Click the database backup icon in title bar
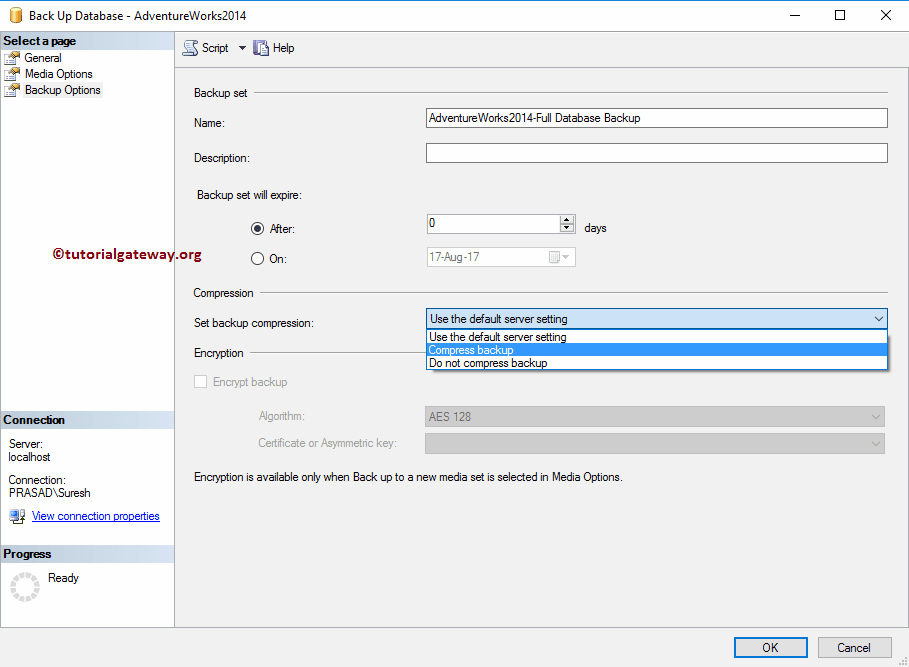Image resolution: width=909 pixels, height=667 pixels. tap(13, 15)
